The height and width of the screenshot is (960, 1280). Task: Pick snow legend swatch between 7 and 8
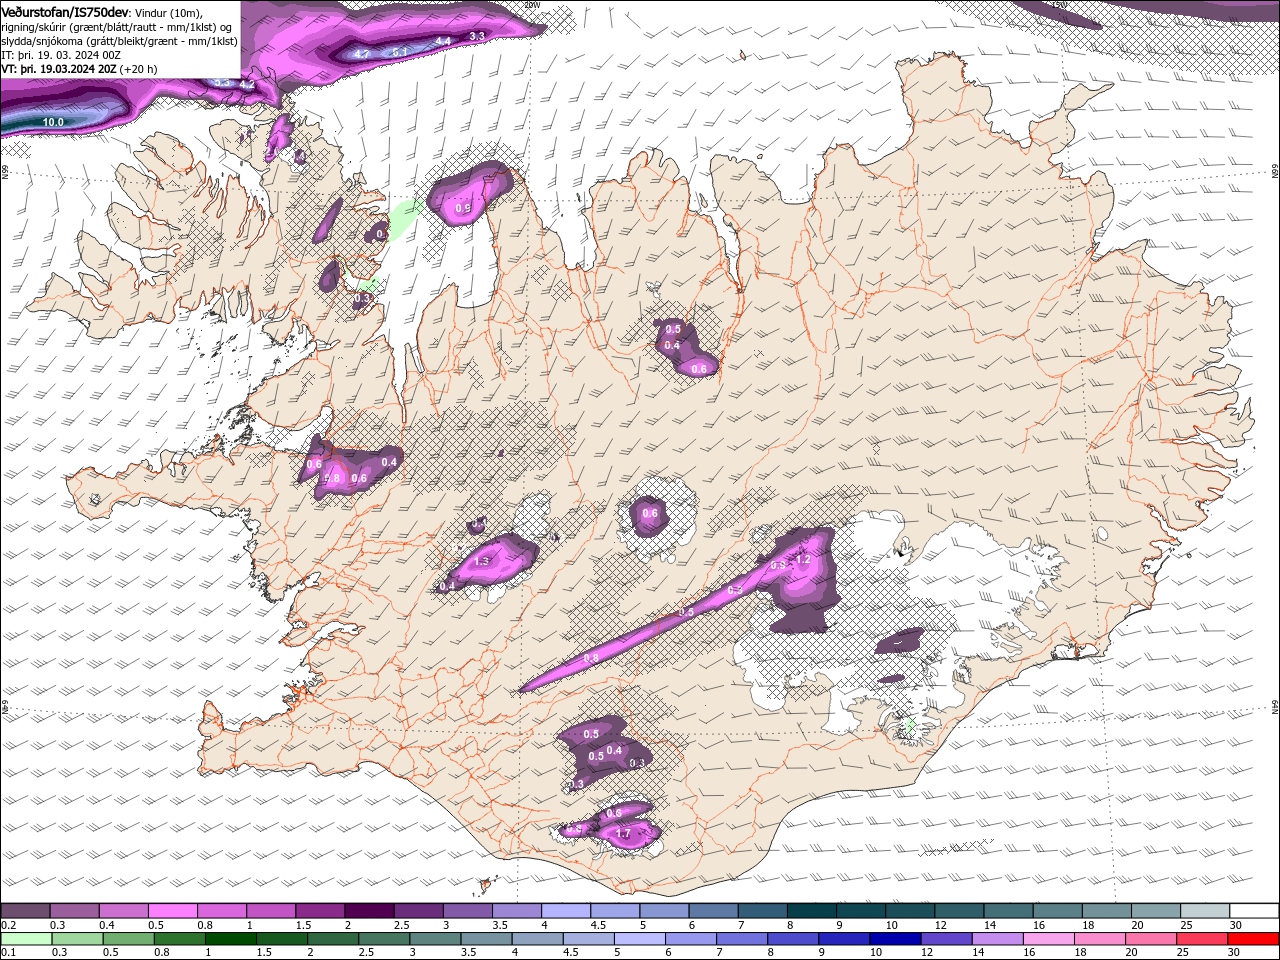(763, 912)
